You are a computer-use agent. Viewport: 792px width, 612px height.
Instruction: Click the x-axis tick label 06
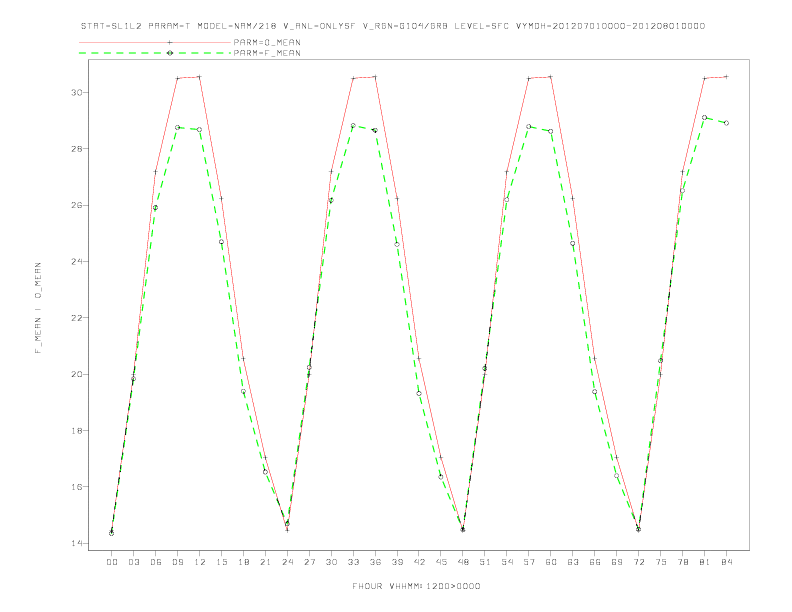(x=156, y=562)
